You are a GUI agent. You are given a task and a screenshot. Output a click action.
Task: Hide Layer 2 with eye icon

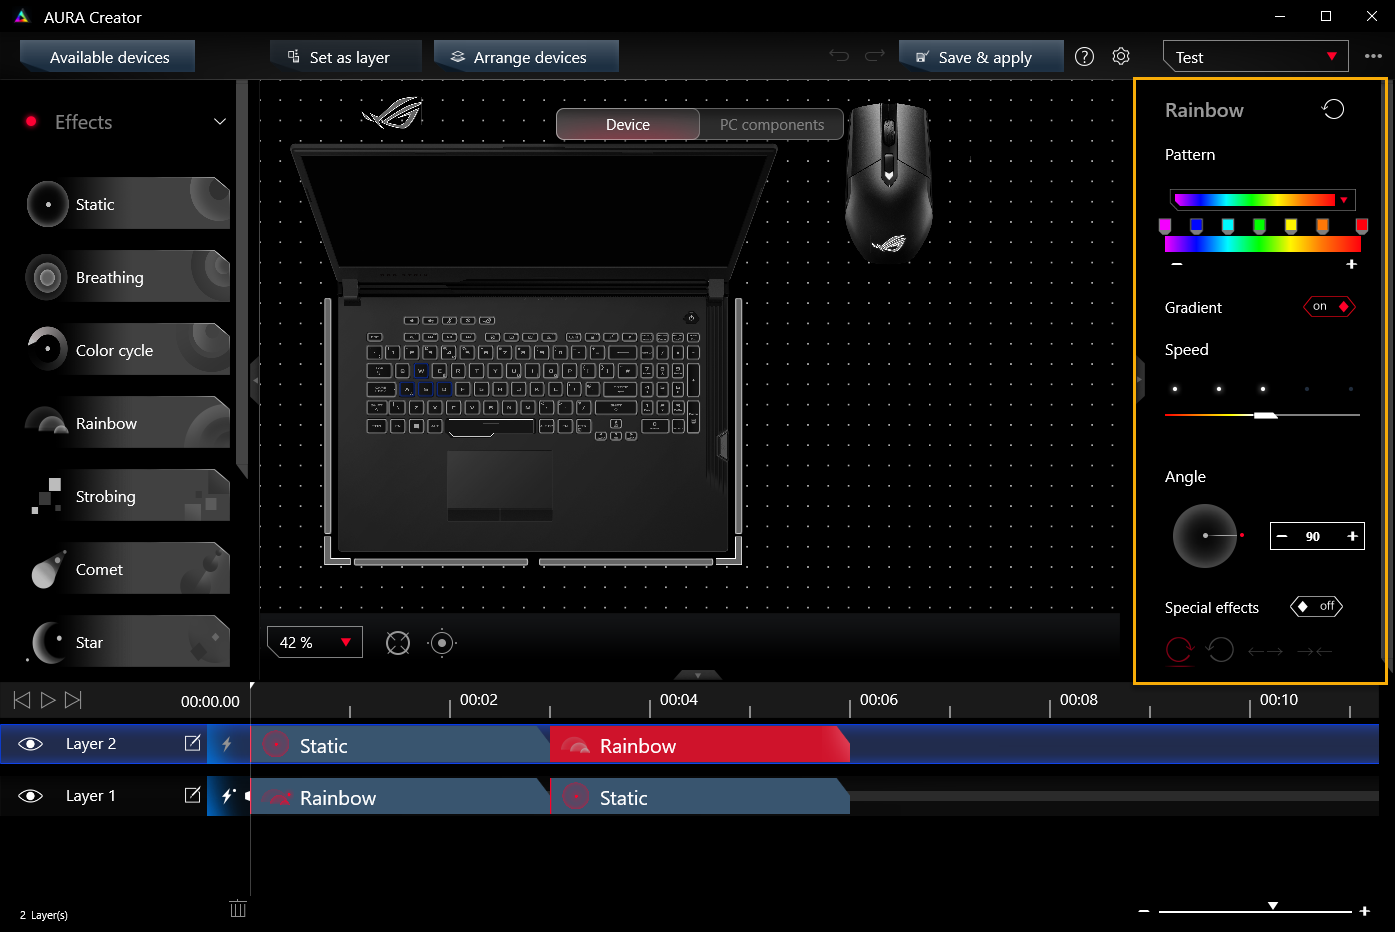point(31,744)
